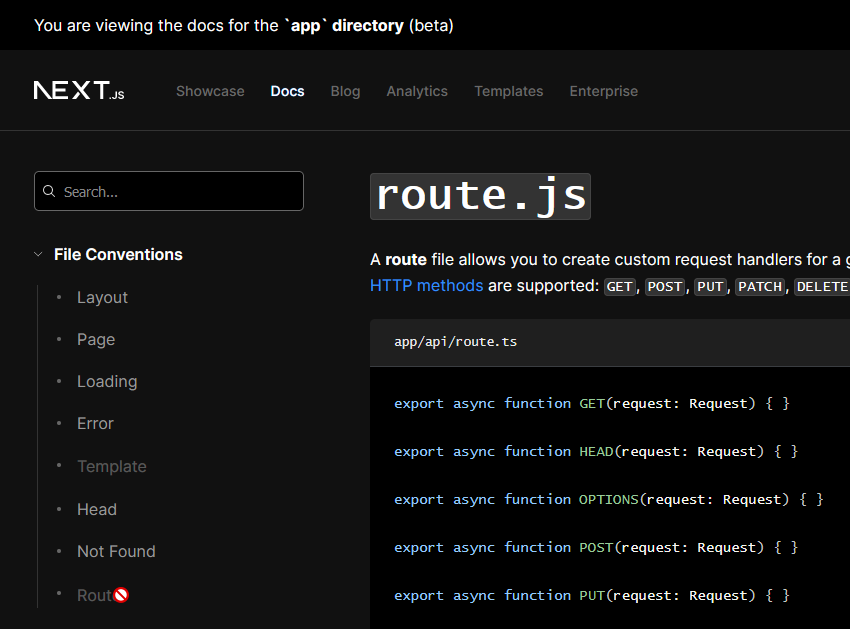Open the Enterprise page

pos(603,91)
